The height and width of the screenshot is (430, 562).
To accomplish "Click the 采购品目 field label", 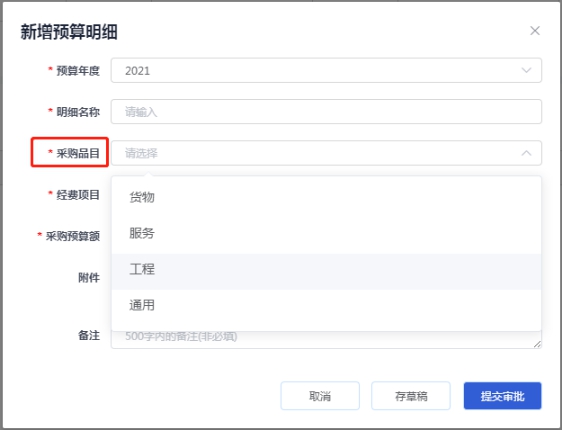I will [78, 153].
